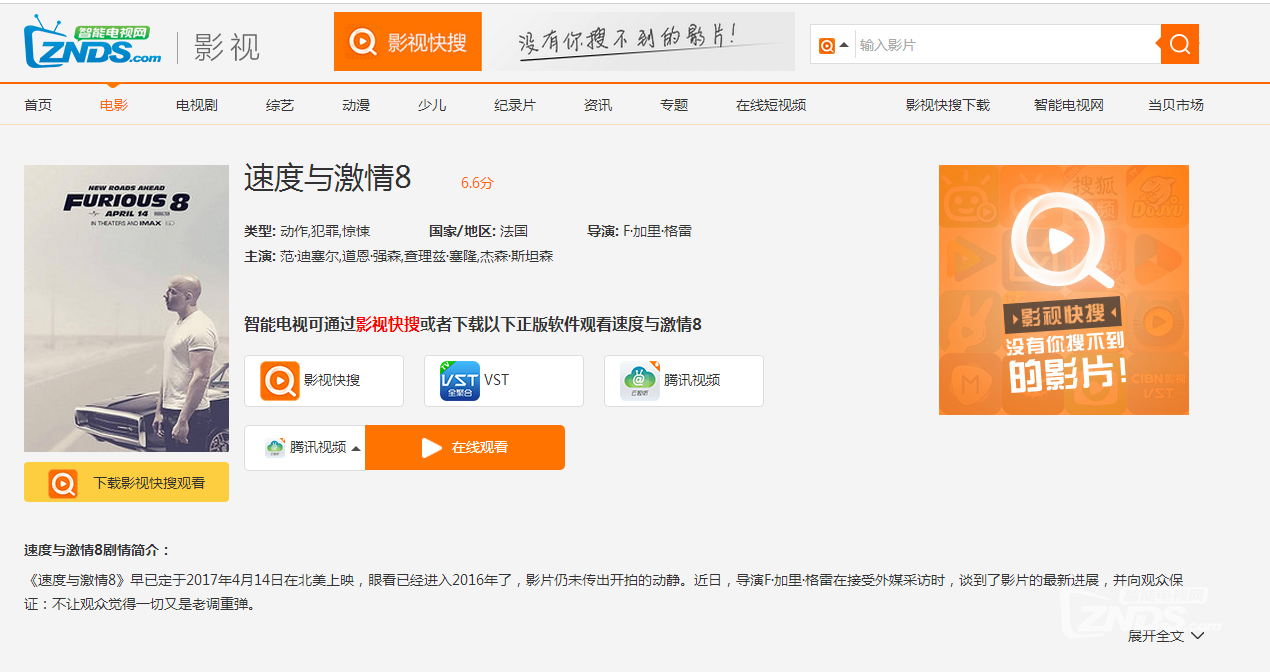
Task: Expand full synopsis via 展开全文
Action: [1166, 636]
